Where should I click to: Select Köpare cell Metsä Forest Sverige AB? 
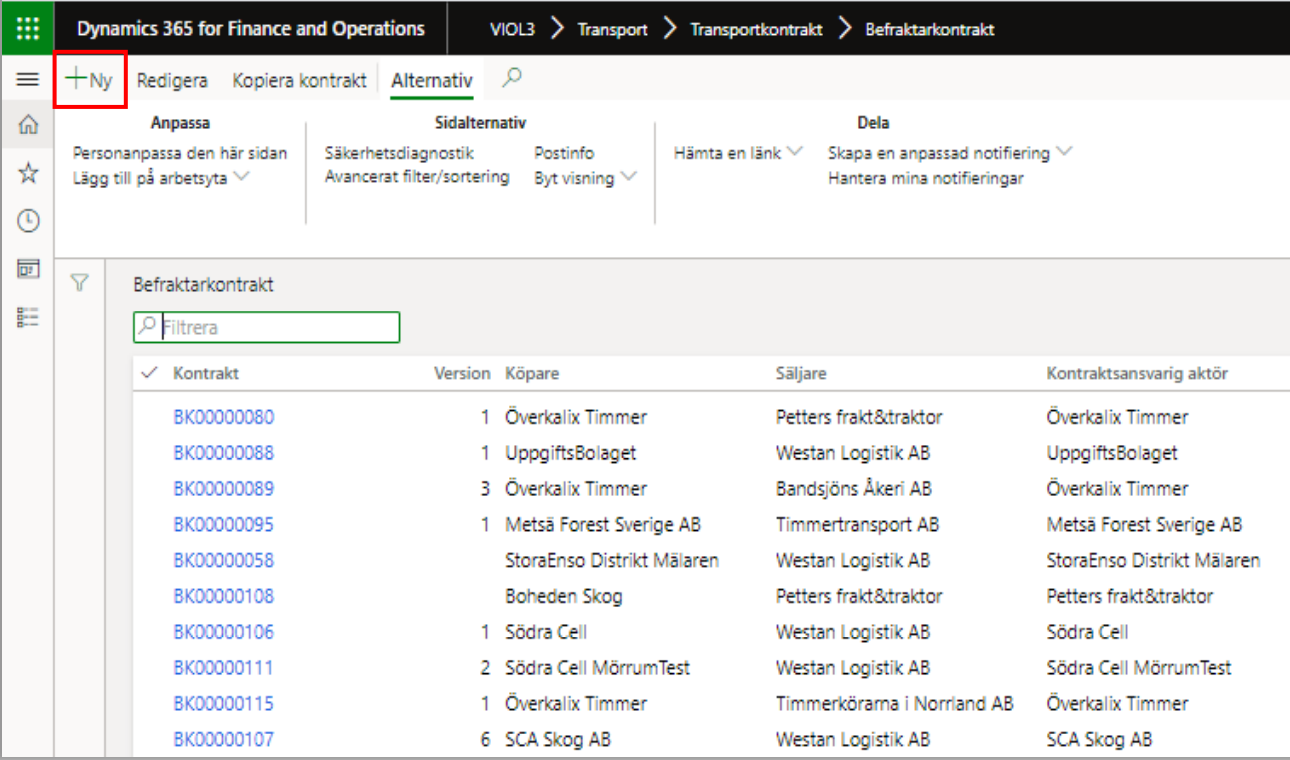(x=603, y=525)
